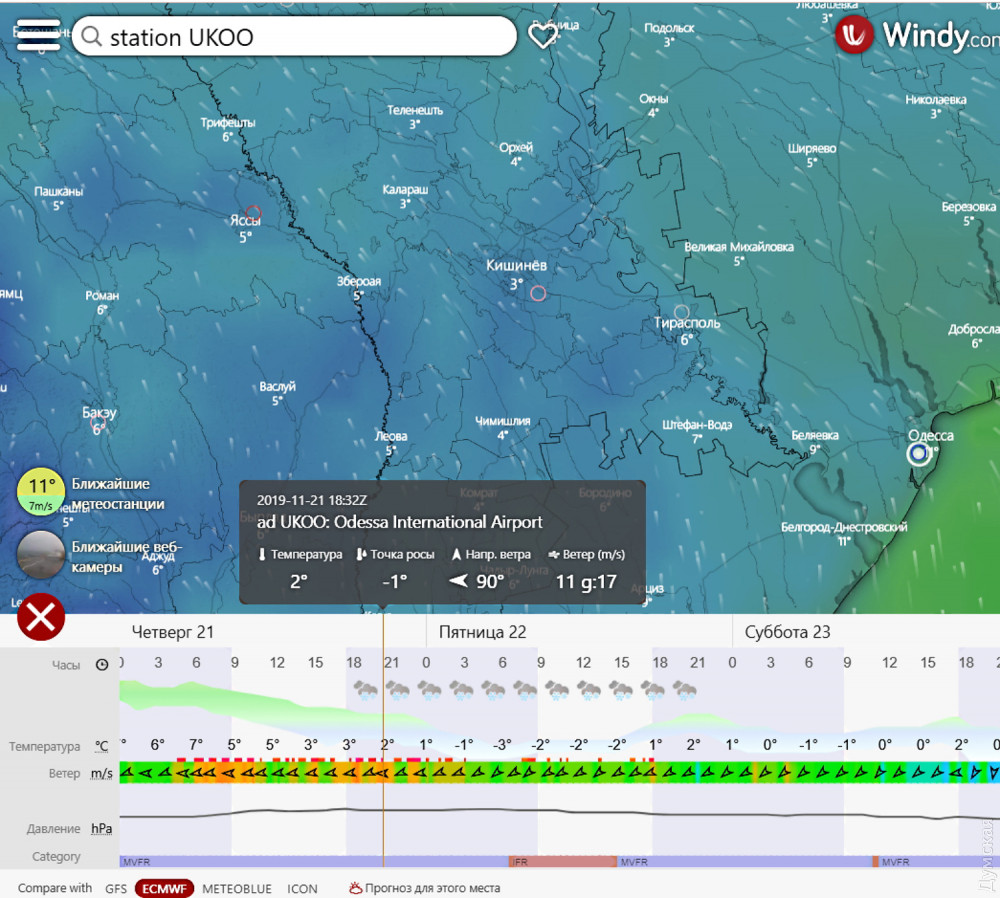Add location to favorites with heart icon
This screenshot has width=1000, height=898.
point(542,37)
